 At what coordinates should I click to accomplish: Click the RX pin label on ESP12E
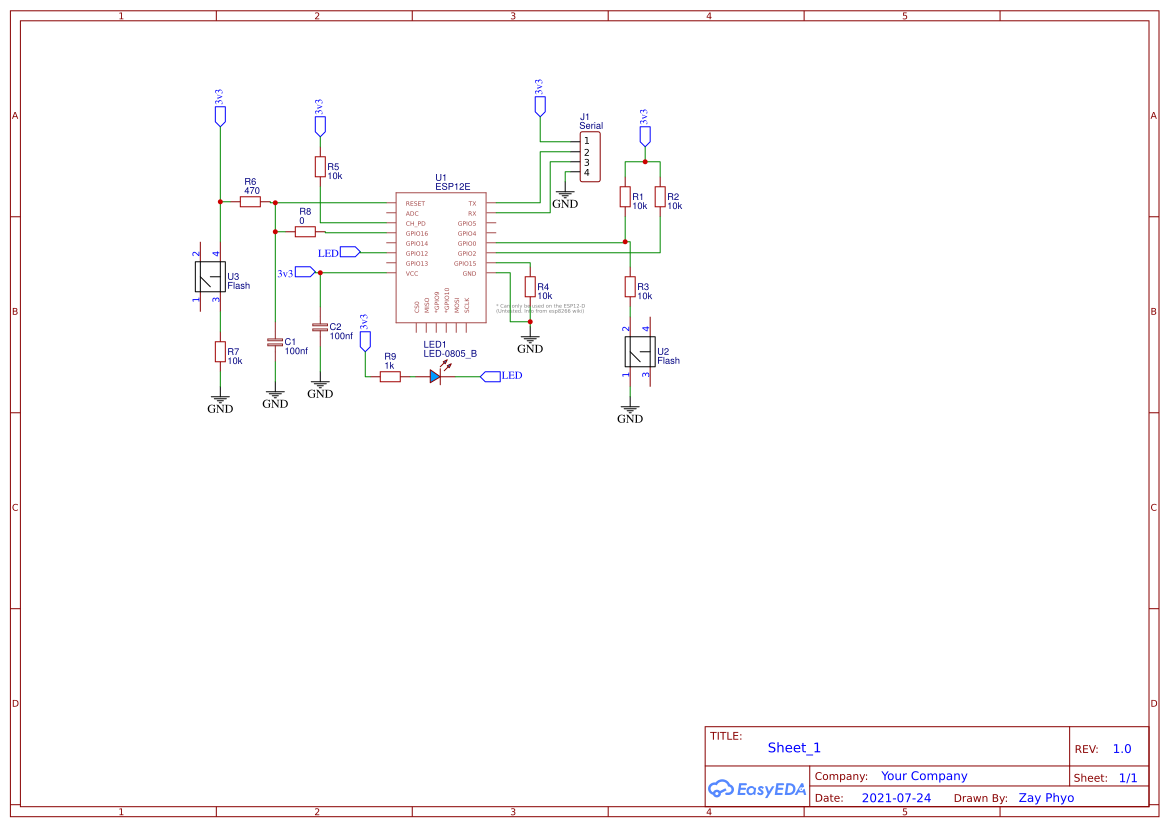click(x=472, y=214)
